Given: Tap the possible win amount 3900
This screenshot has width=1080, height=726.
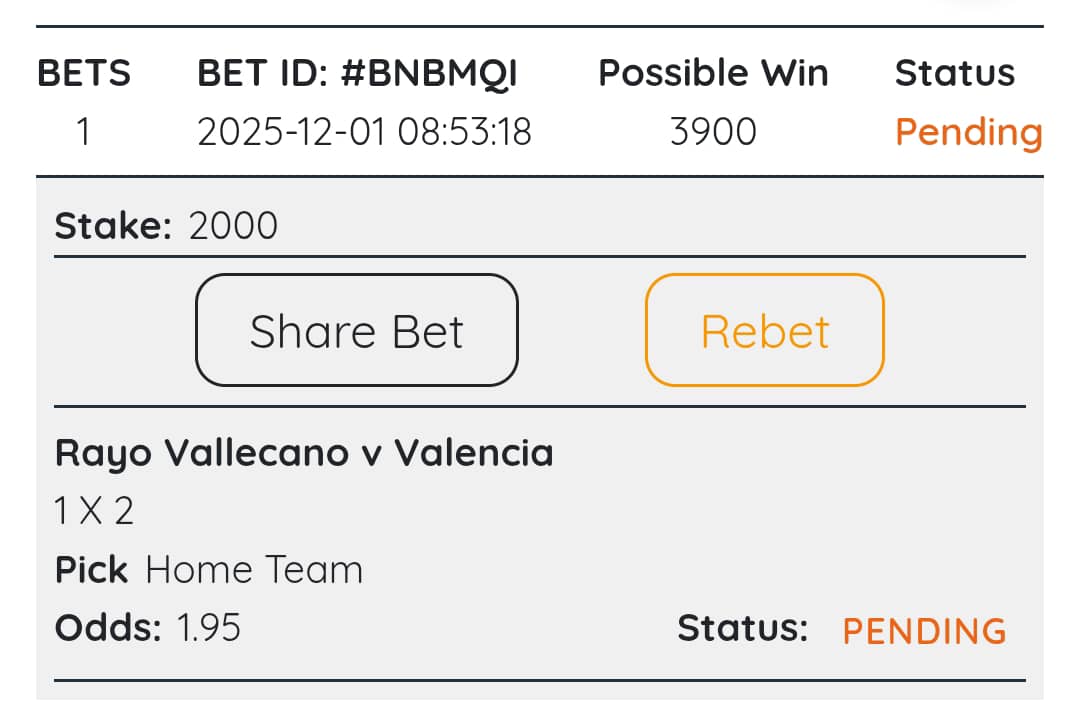Looking at the screenshot, I should click(x=713, y=132).
